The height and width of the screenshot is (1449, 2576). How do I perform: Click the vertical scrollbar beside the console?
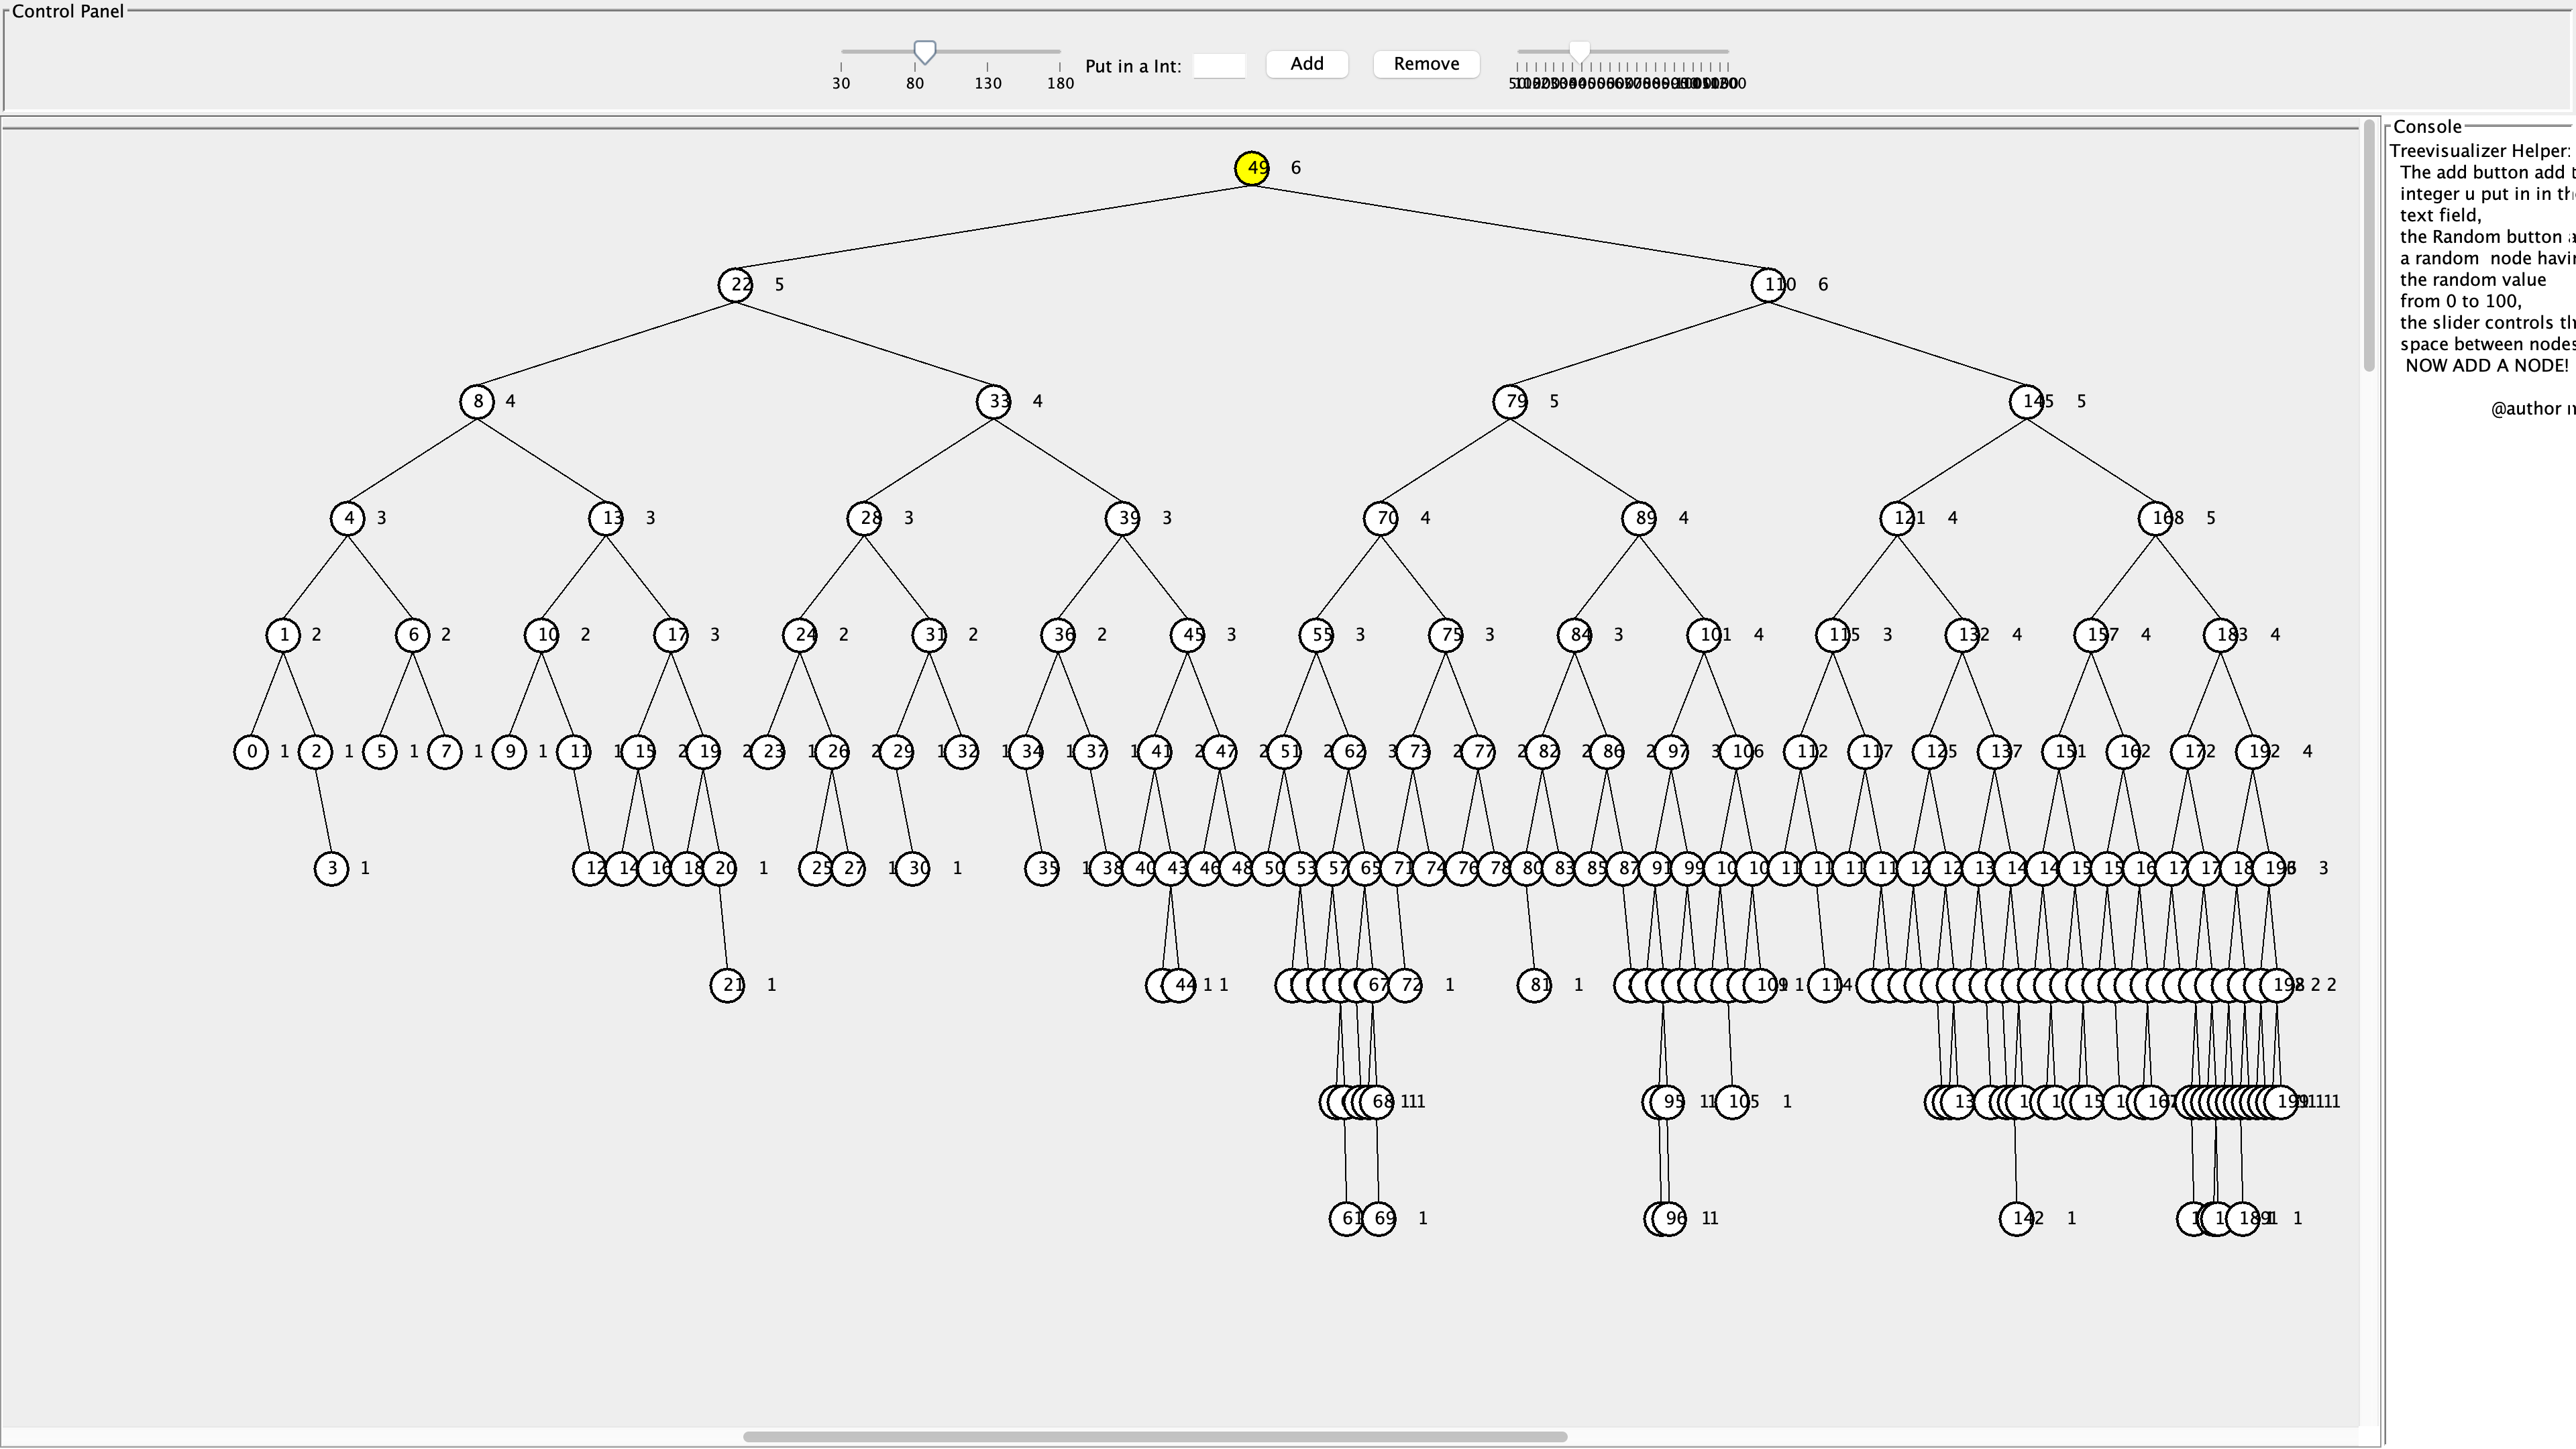[2369, 245]
